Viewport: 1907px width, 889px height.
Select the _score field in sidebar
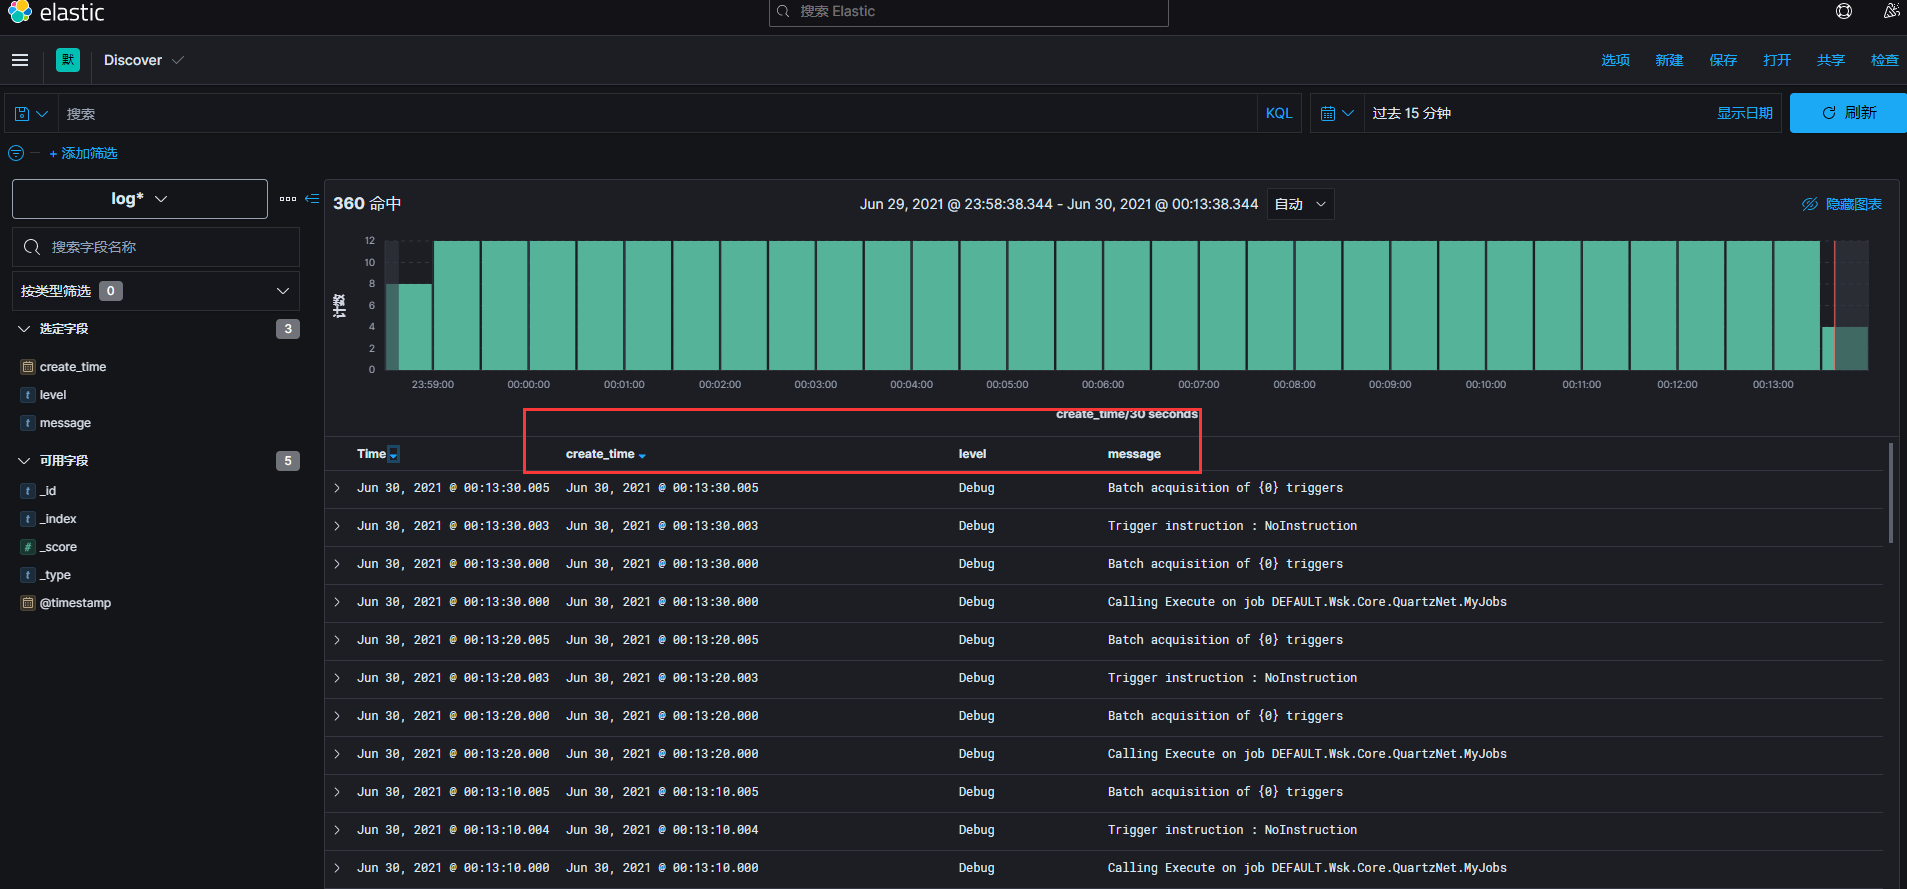tap(58, 547)
